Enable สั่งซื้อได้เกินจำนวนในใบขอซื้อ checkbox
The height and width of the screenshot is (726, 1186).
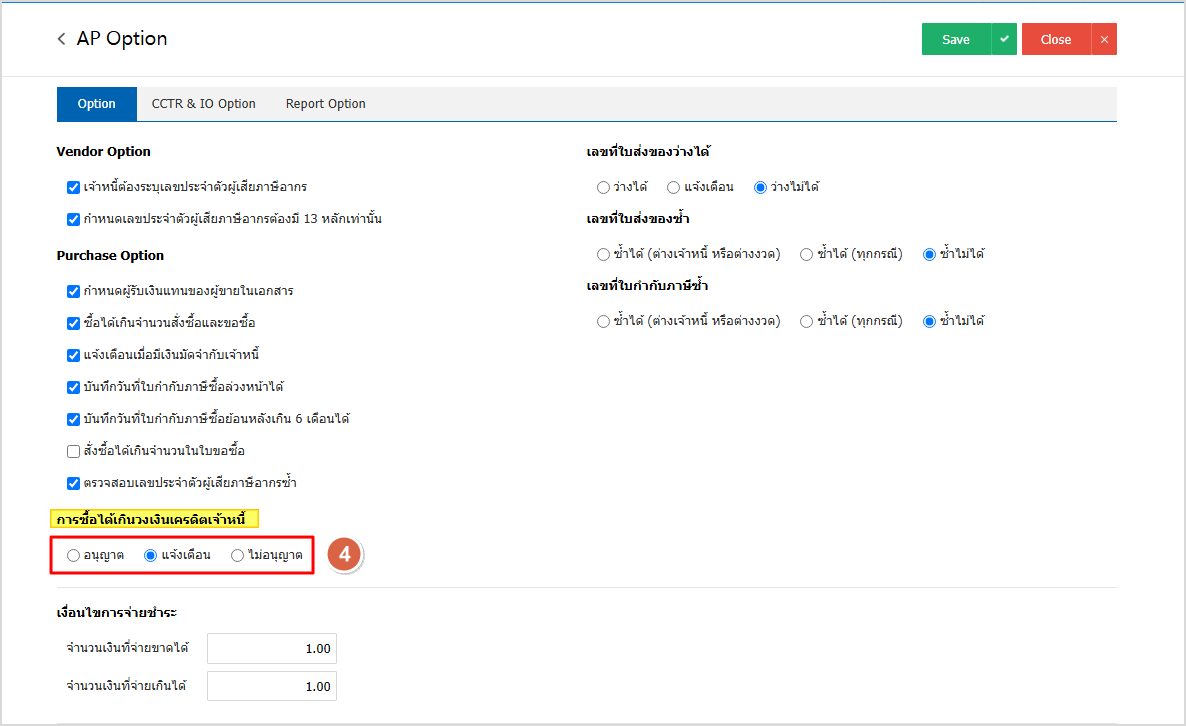click(73, 451)
